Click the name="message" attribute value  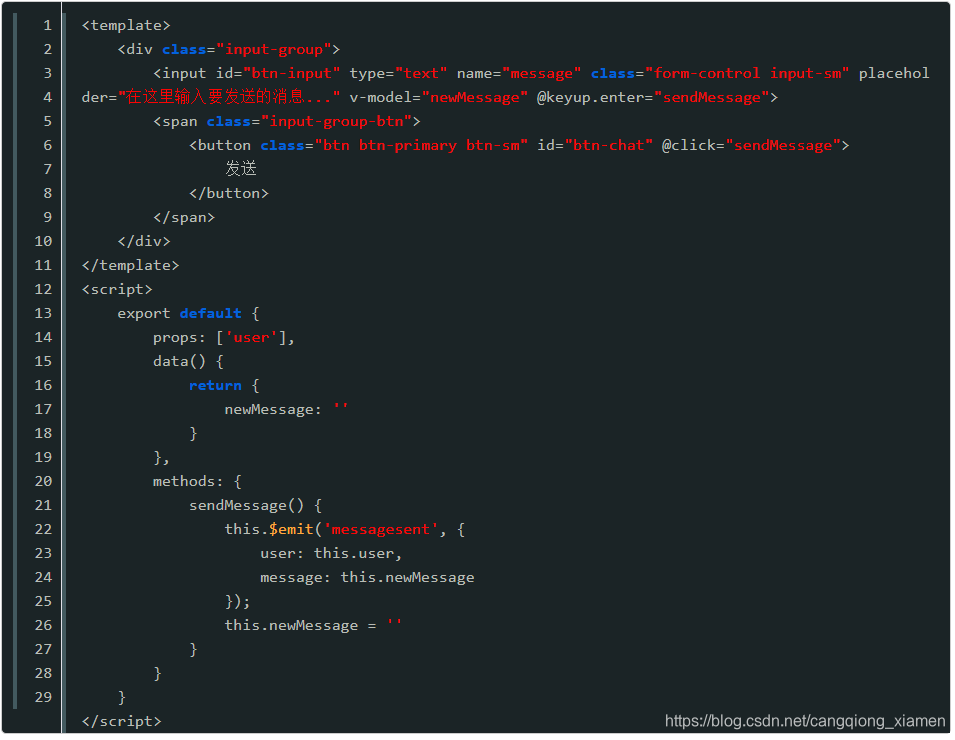pyautogui.click(x=541, y=74)
